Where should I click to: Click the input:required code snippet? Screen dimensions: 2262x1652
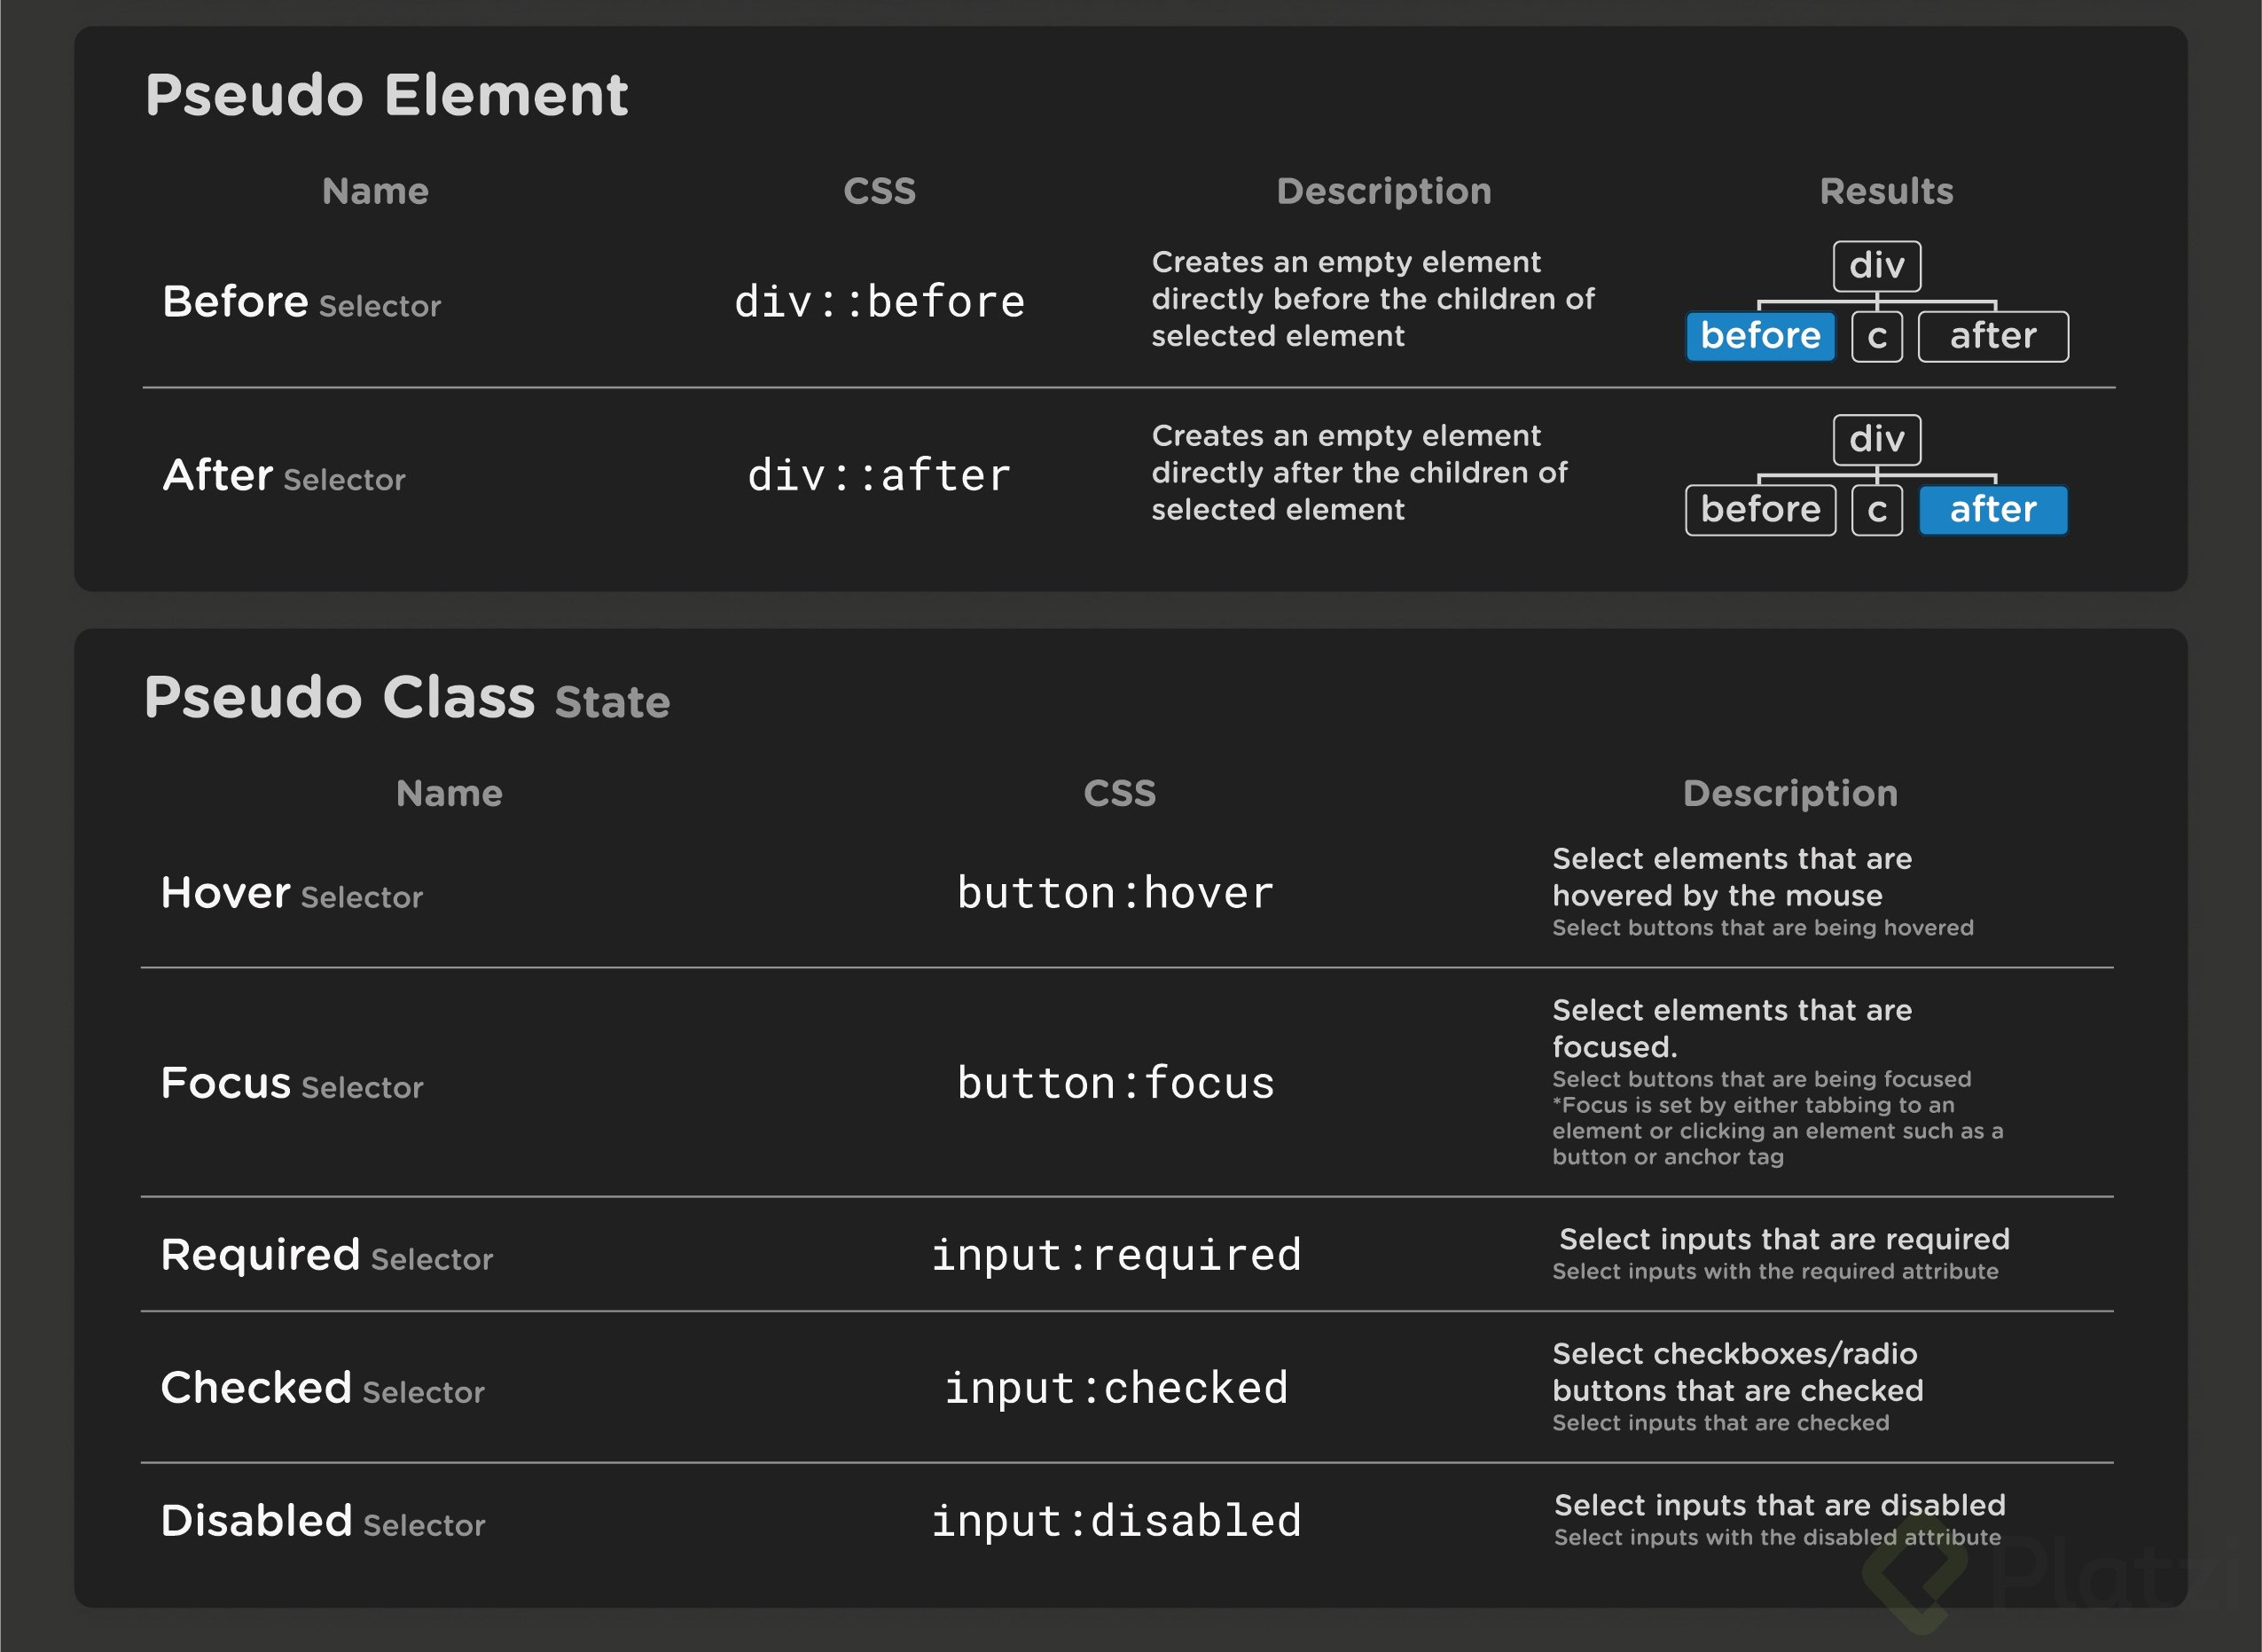click(1116, 1256)
